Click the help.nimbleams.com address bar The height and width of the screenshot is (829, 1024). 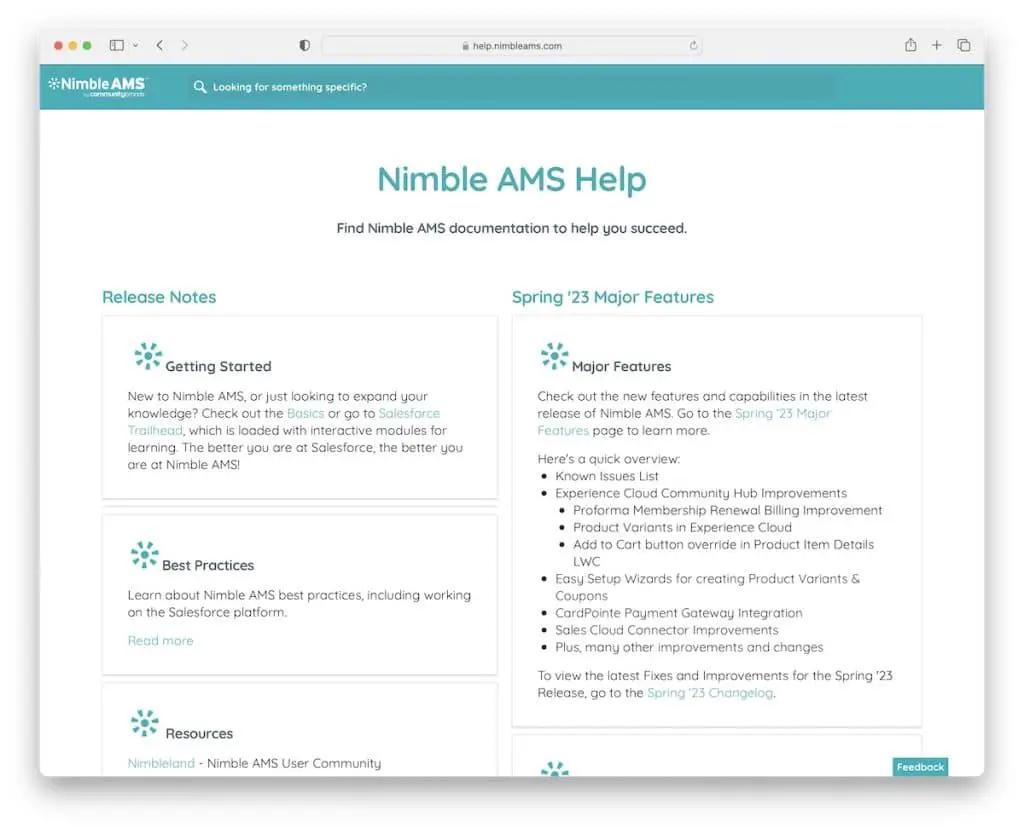(x=511, y=46)
